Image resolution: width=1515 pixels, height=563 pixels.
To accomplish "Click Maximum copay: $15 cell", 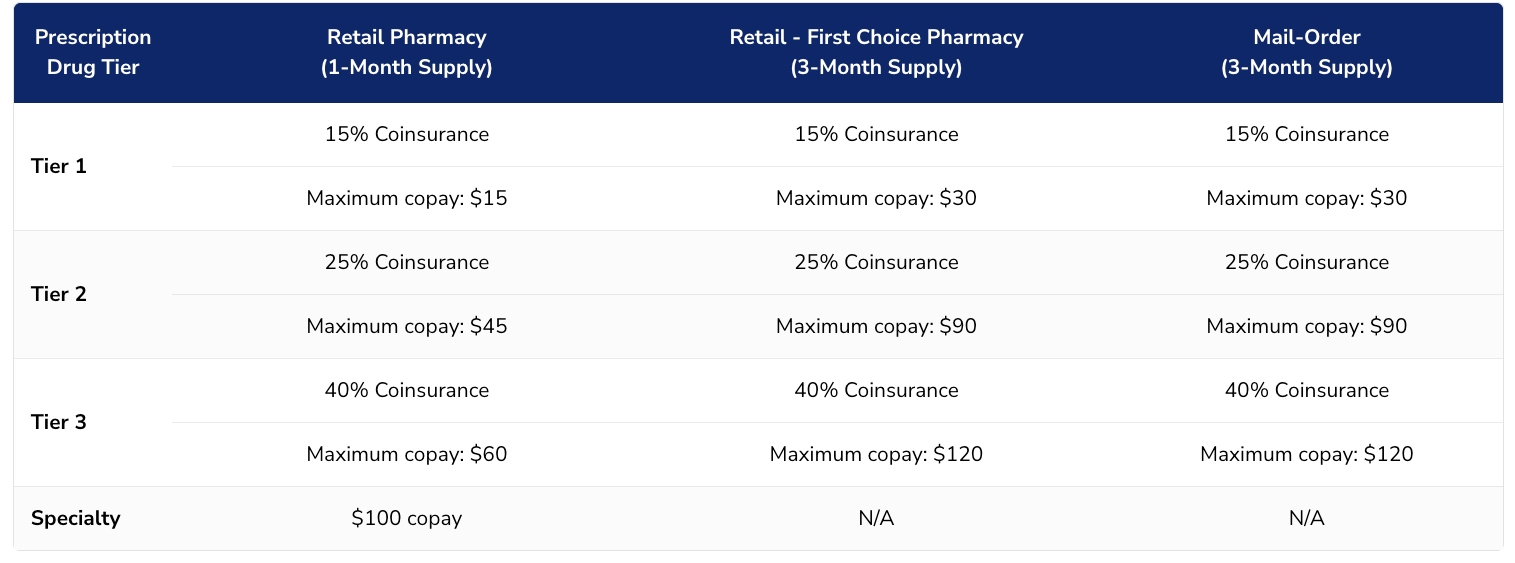I will click(x=406, y=198).
